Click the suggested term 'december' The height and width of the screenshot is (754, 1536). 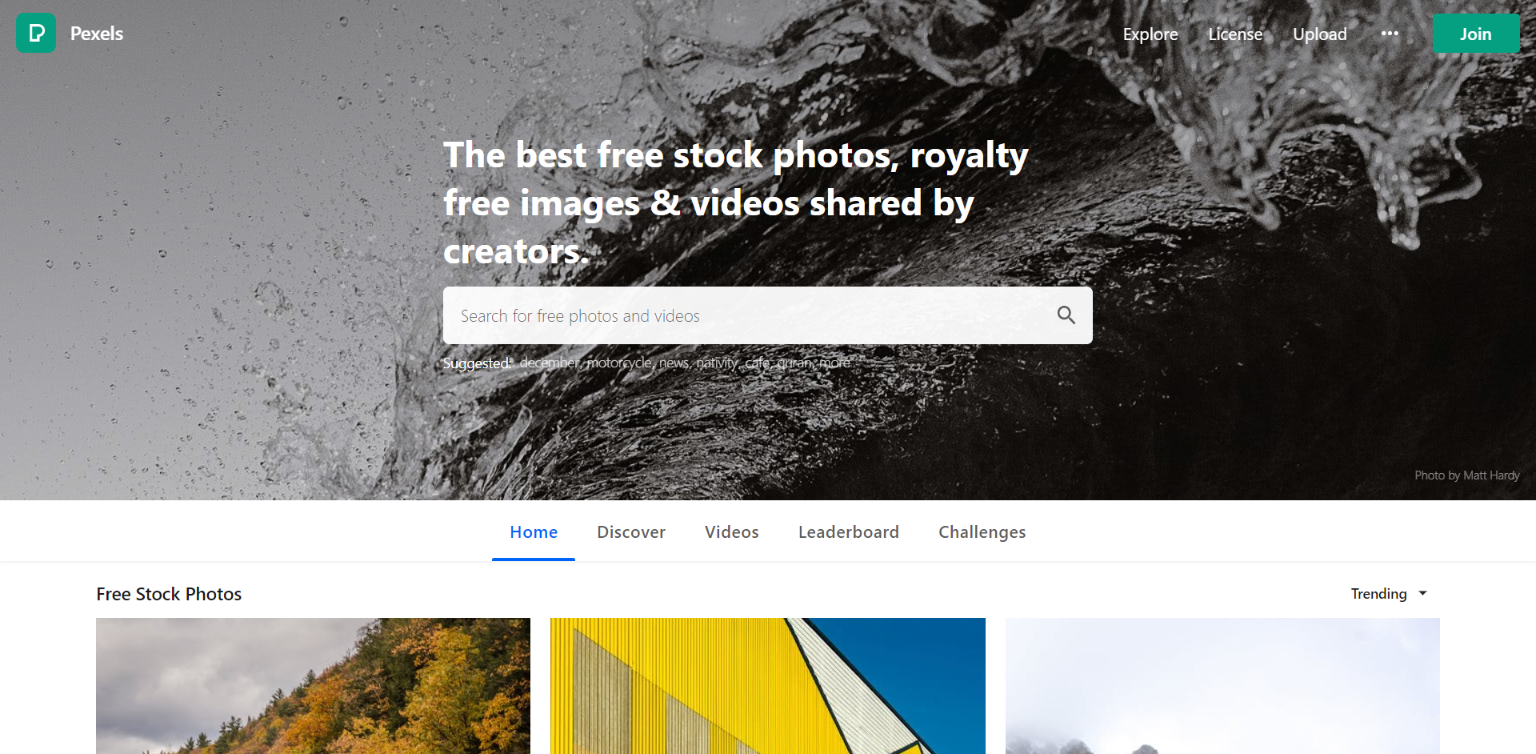coord(550,363)
